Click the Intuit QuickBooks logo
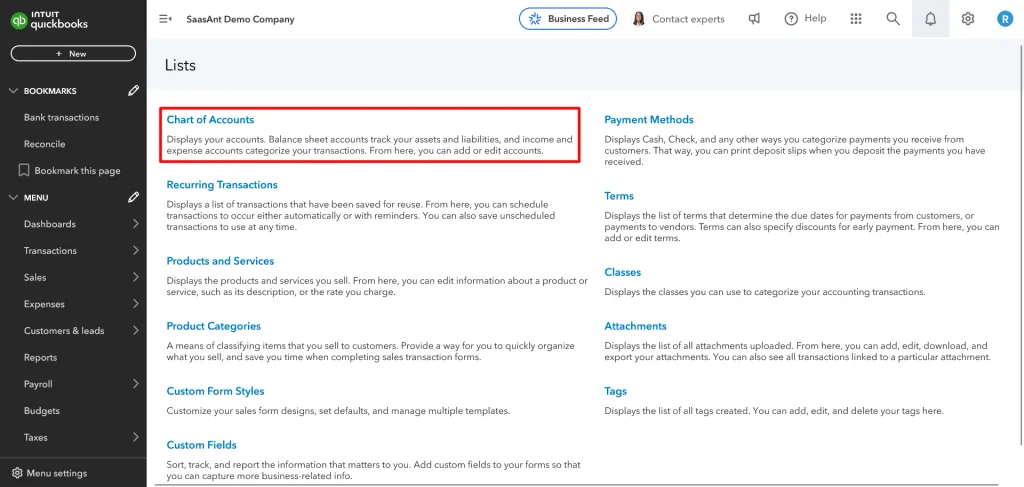This screenshot has width=1024, height=487. [49, 21]
